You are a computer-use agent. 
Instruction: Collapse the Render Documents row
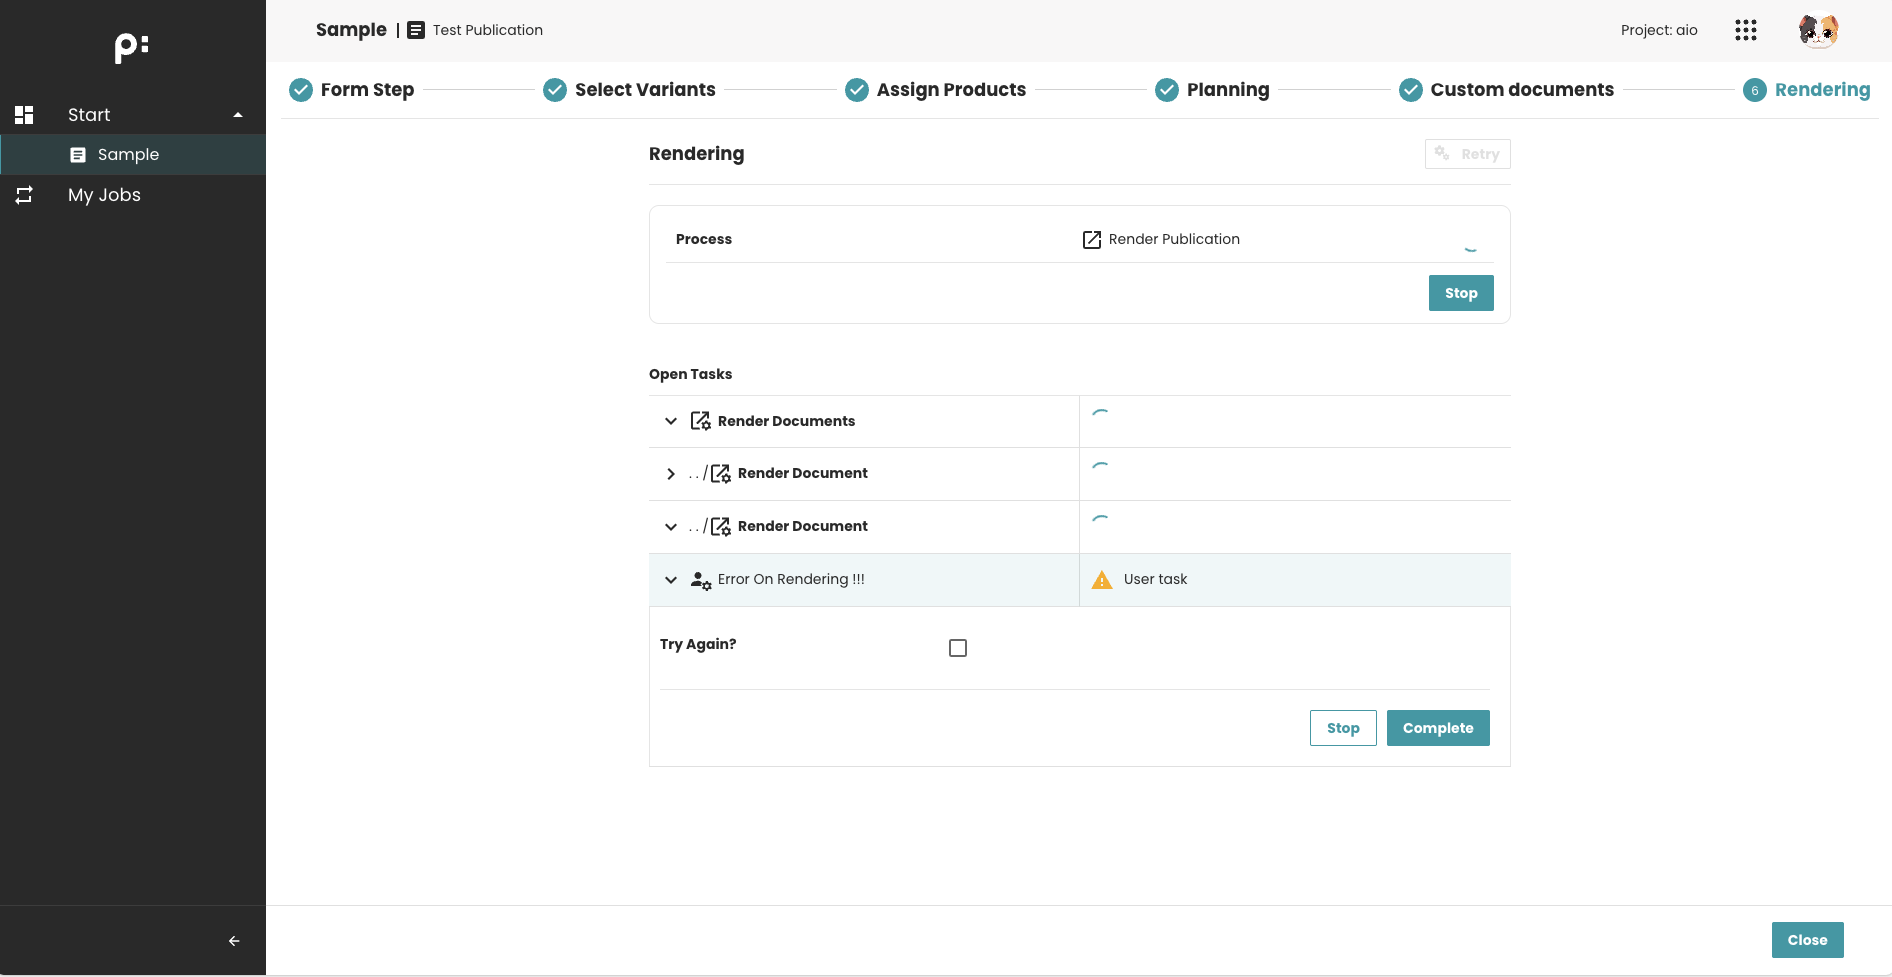[x=671, y=421]
